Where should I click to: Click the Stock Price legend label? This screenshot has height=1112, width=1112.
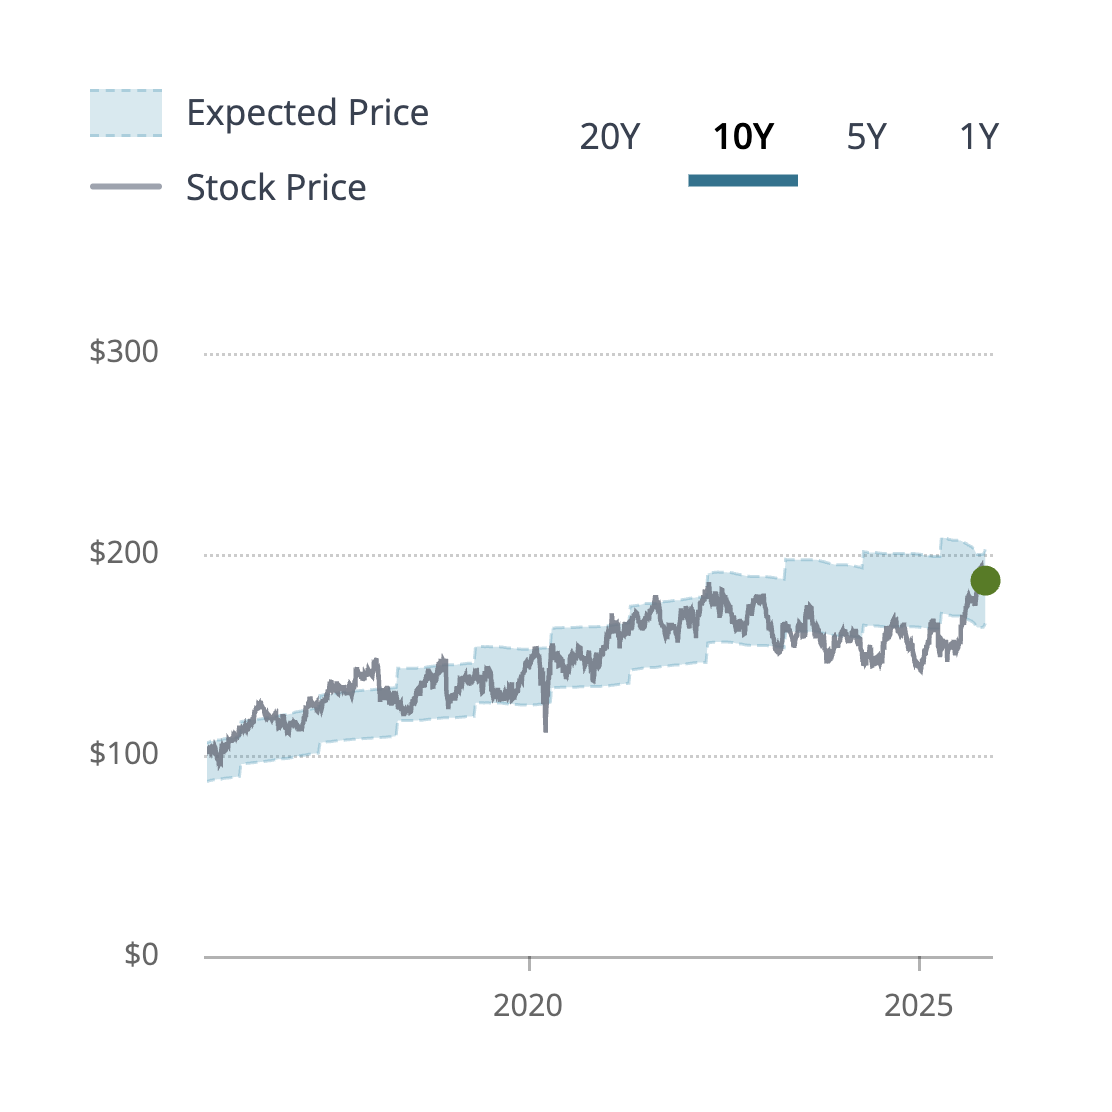(276, 187)
